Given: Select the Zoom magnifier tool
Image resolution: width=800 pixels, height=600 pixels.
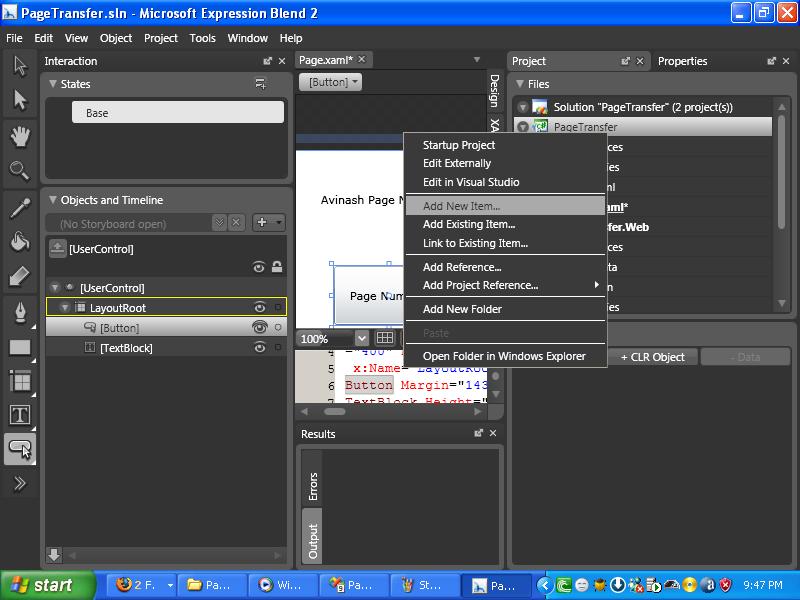Looking at the screenshot, I should [20, 171].
